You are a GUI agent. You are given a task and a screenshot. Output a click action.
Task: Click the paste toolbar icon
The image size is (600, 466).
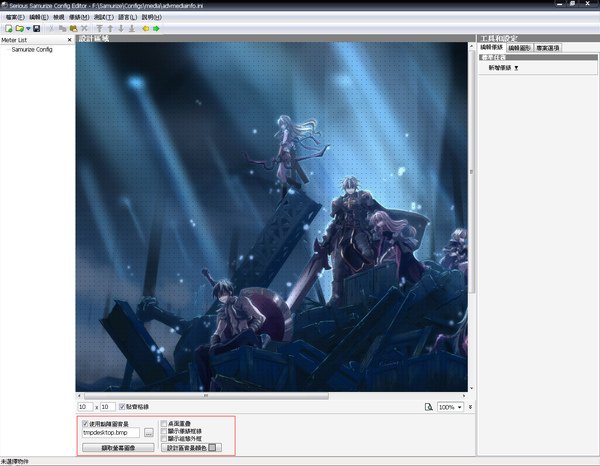(x=73, y=29)
